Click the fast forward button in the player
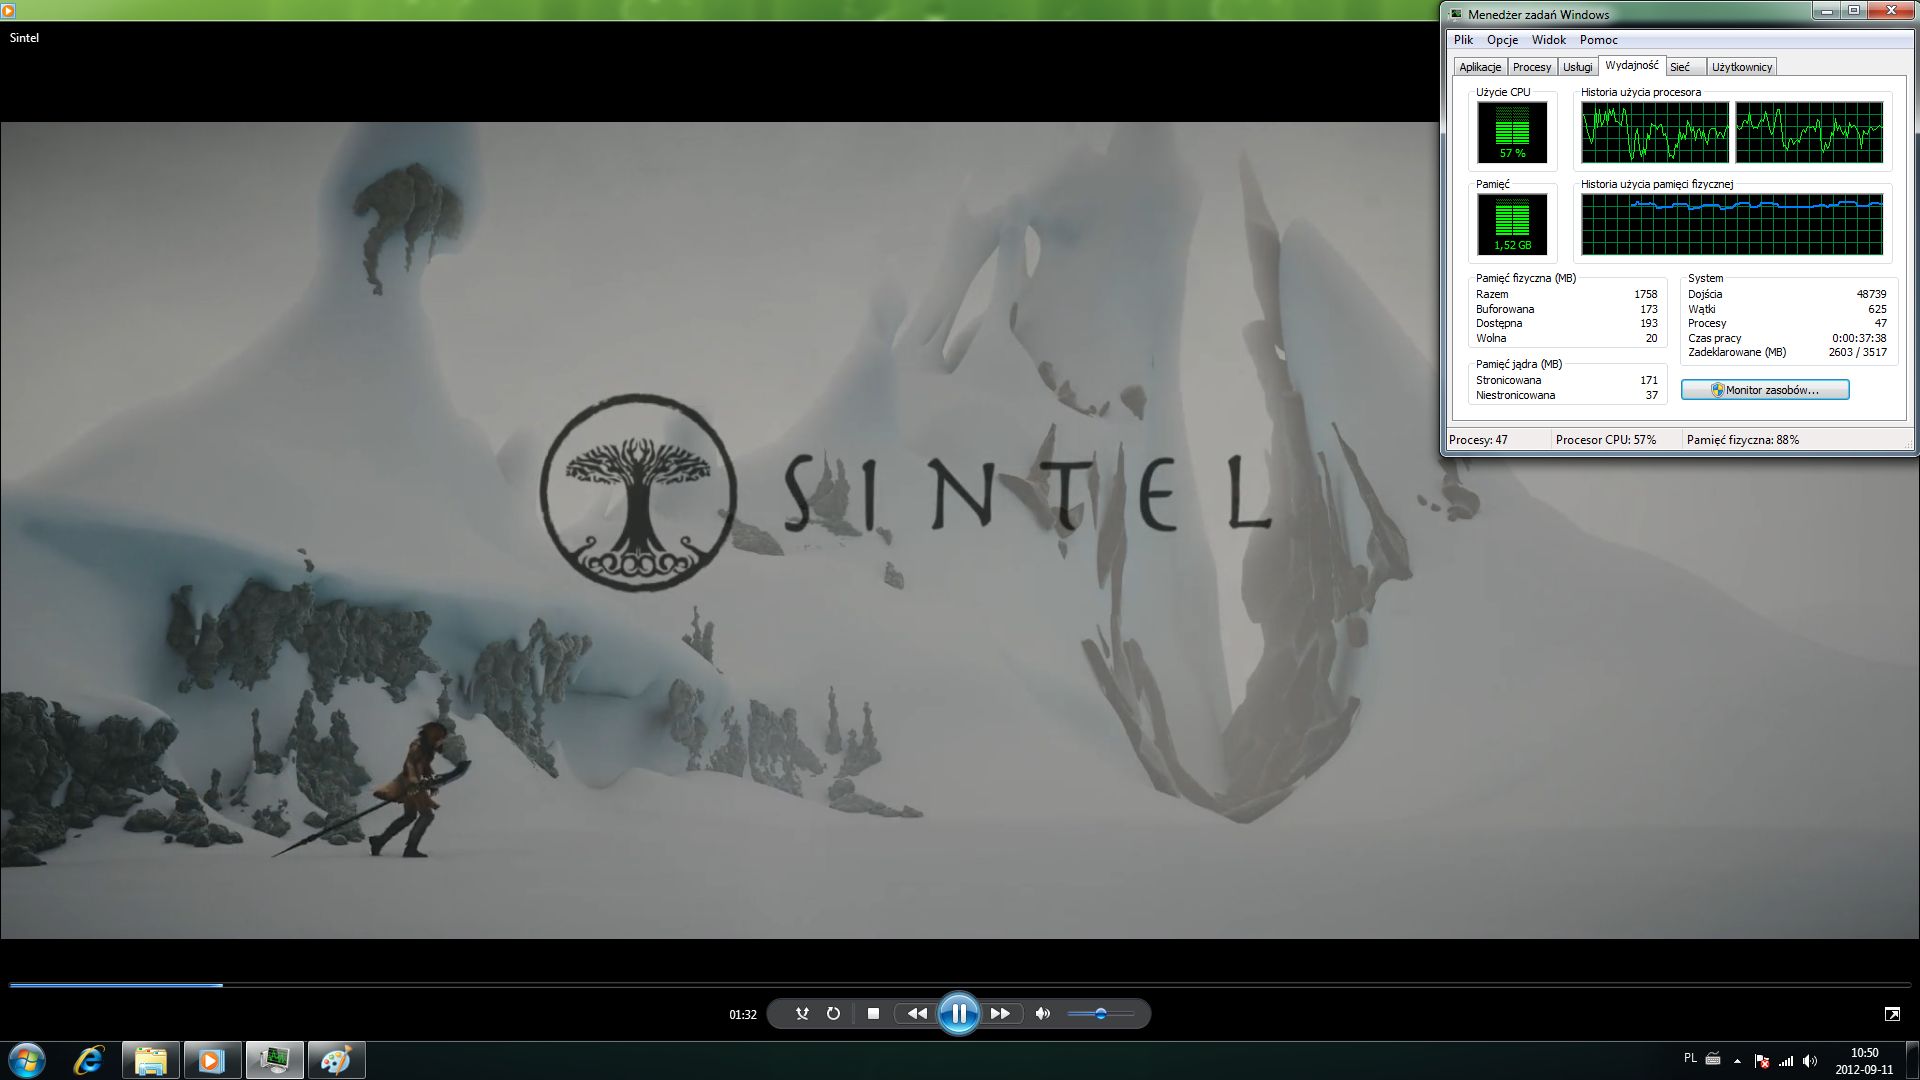The width and height of the screenshot is (1920, 1080). [1000, 1014]
